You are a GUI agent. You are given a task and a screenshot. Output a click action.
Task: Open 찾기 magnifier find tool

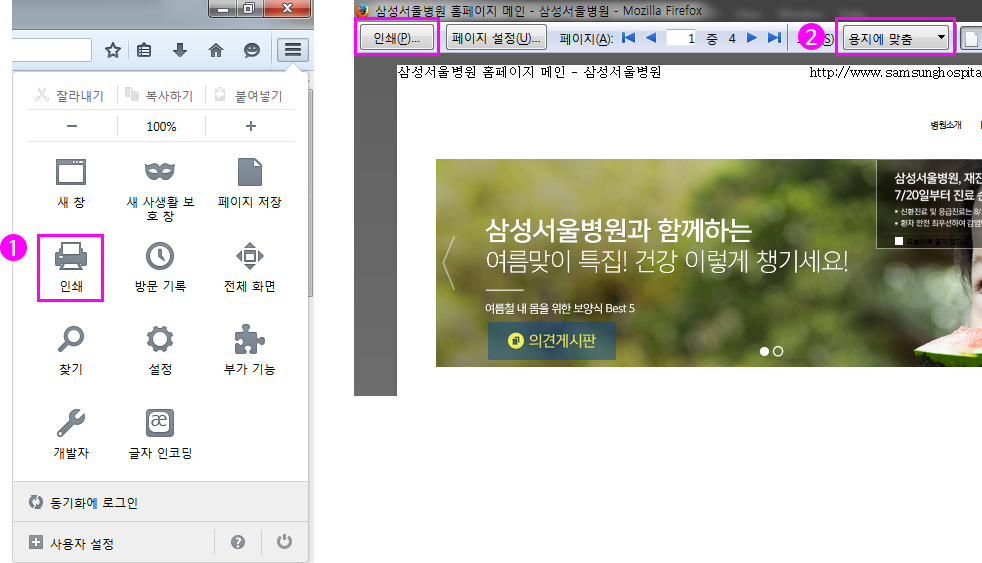click(x=71, y=350)
